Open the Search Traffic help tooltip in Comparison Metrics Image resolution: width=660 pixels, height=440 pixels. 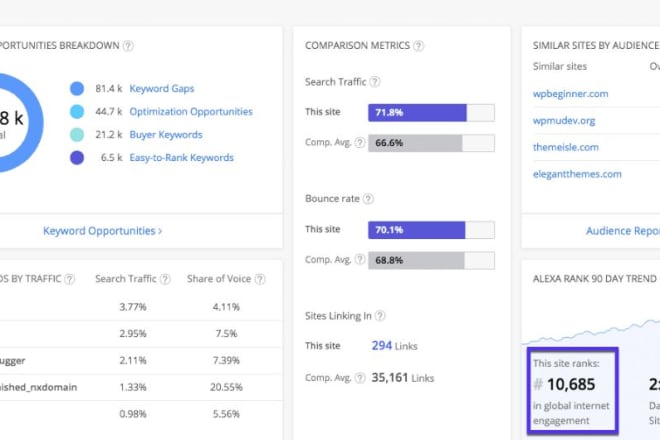(x=375, y=82)
